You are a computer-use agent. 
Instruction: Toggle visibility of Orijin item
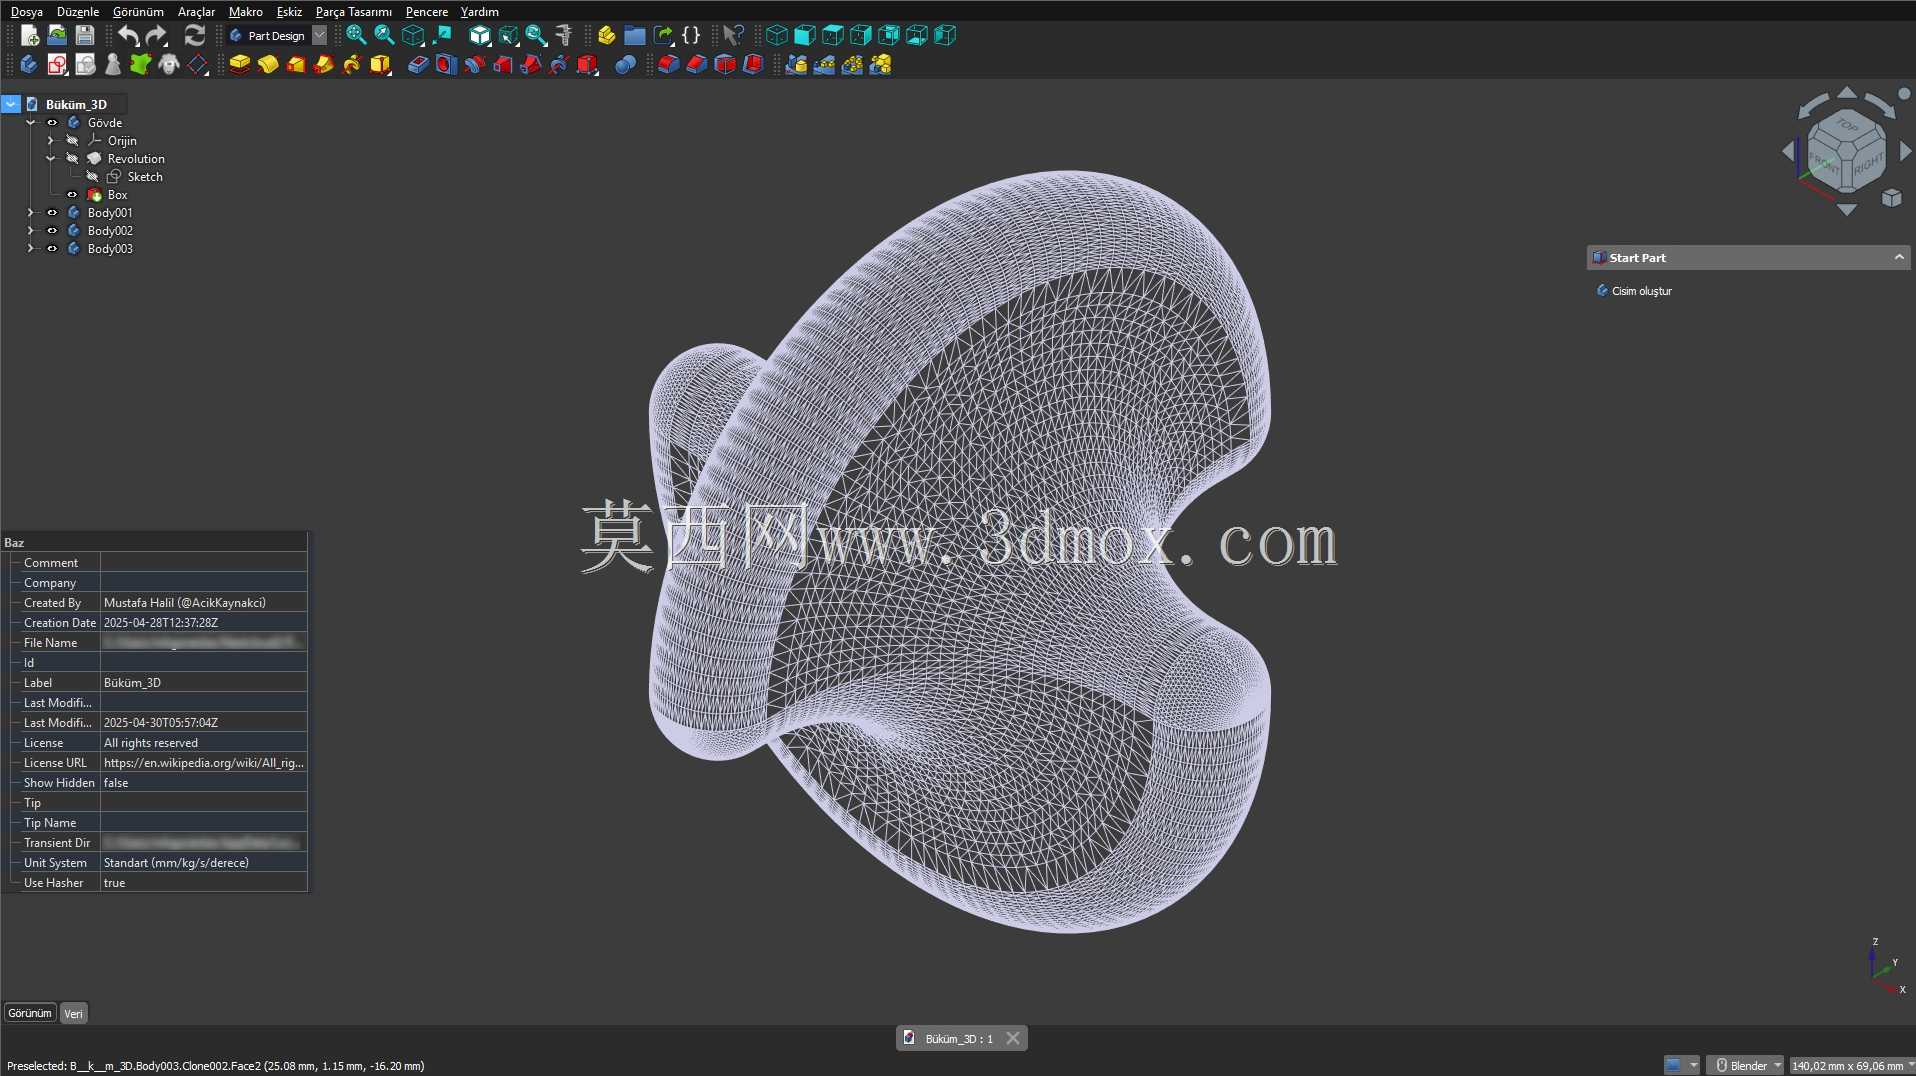point(72,141)
